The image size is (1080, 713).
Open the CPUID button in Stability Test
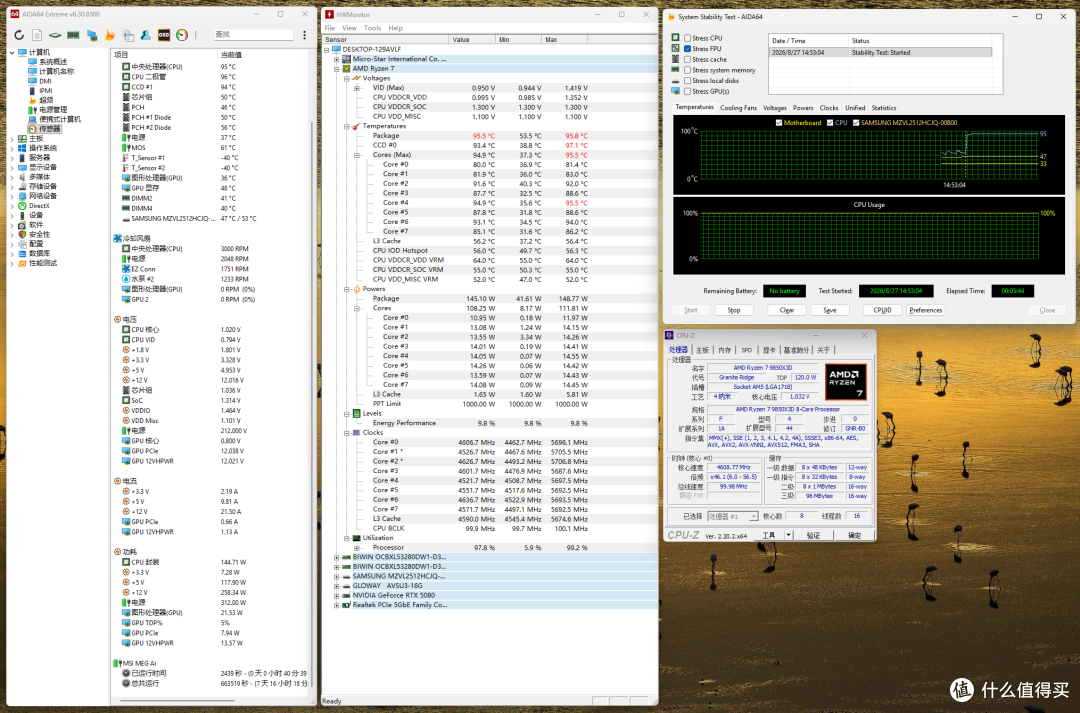(883, 311)
